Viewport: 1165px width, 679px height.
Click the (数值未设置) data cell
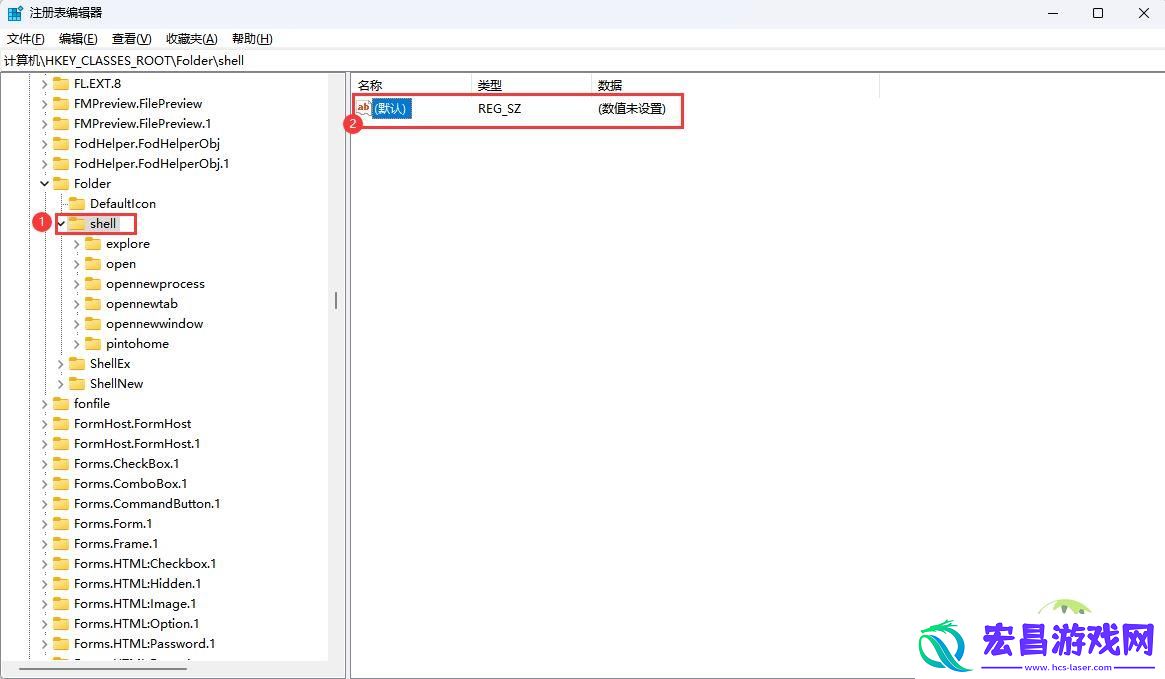pyautogui.click(x=632, y=109)
